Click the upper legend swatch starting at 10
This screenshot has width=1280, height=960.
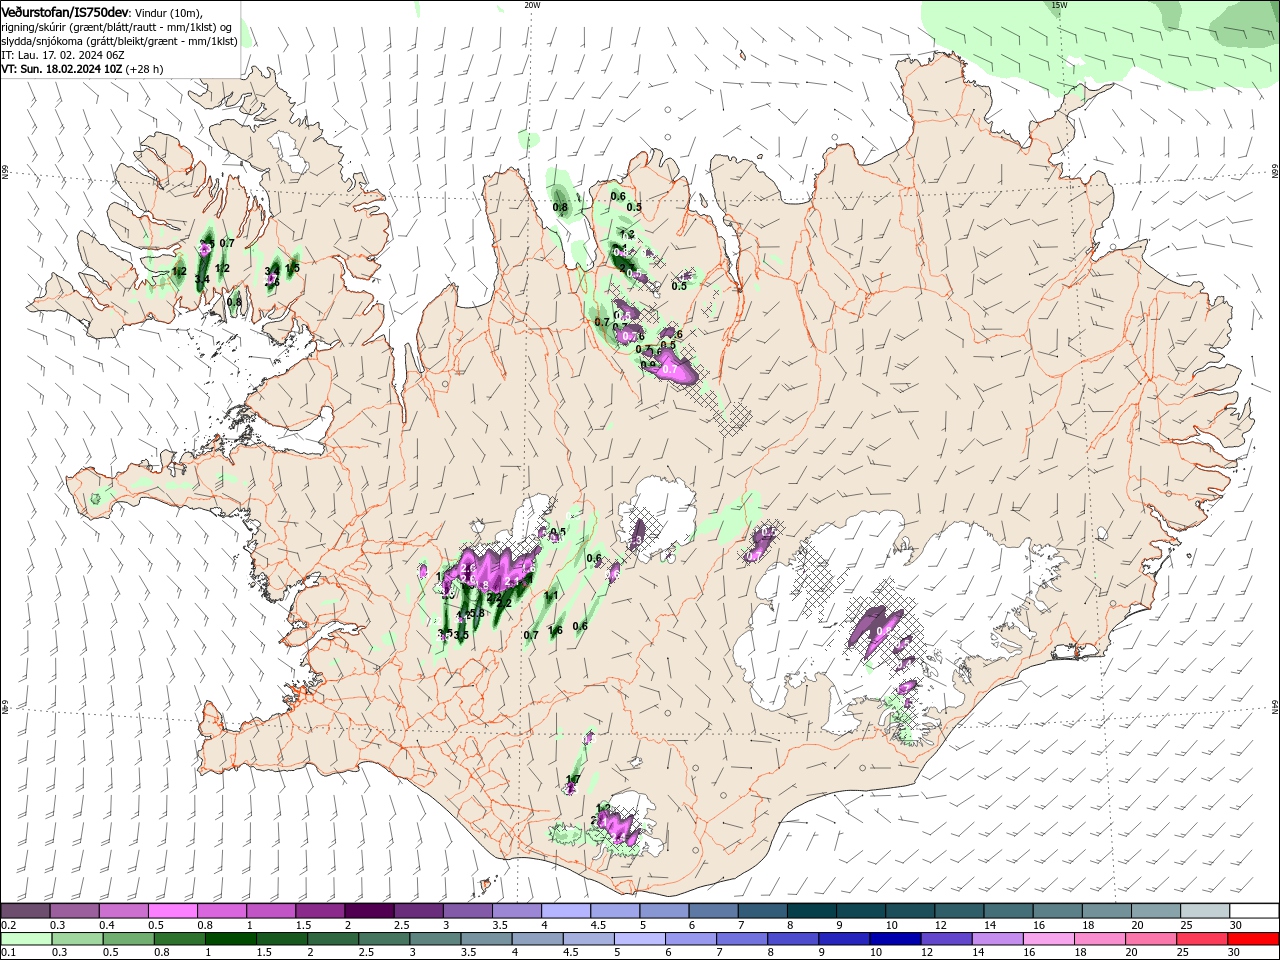[909, 911]
